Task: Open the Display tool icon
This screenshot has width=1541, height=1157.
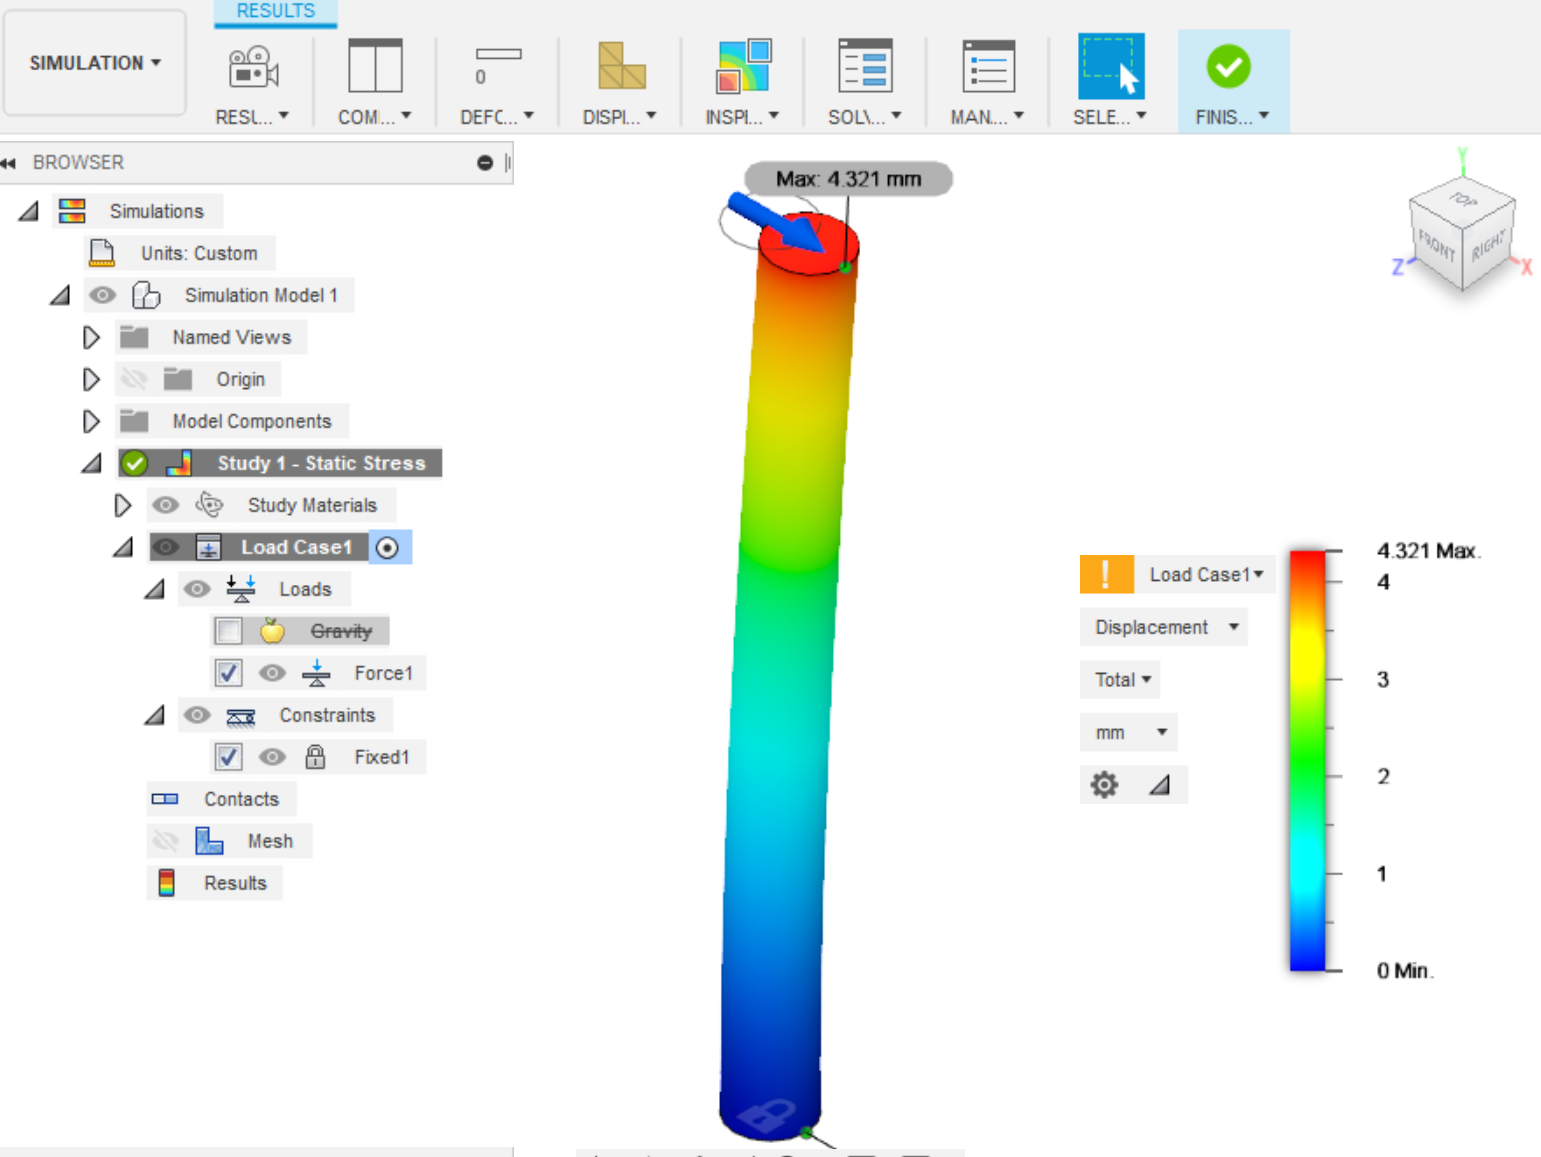Action: coord(620,67)
